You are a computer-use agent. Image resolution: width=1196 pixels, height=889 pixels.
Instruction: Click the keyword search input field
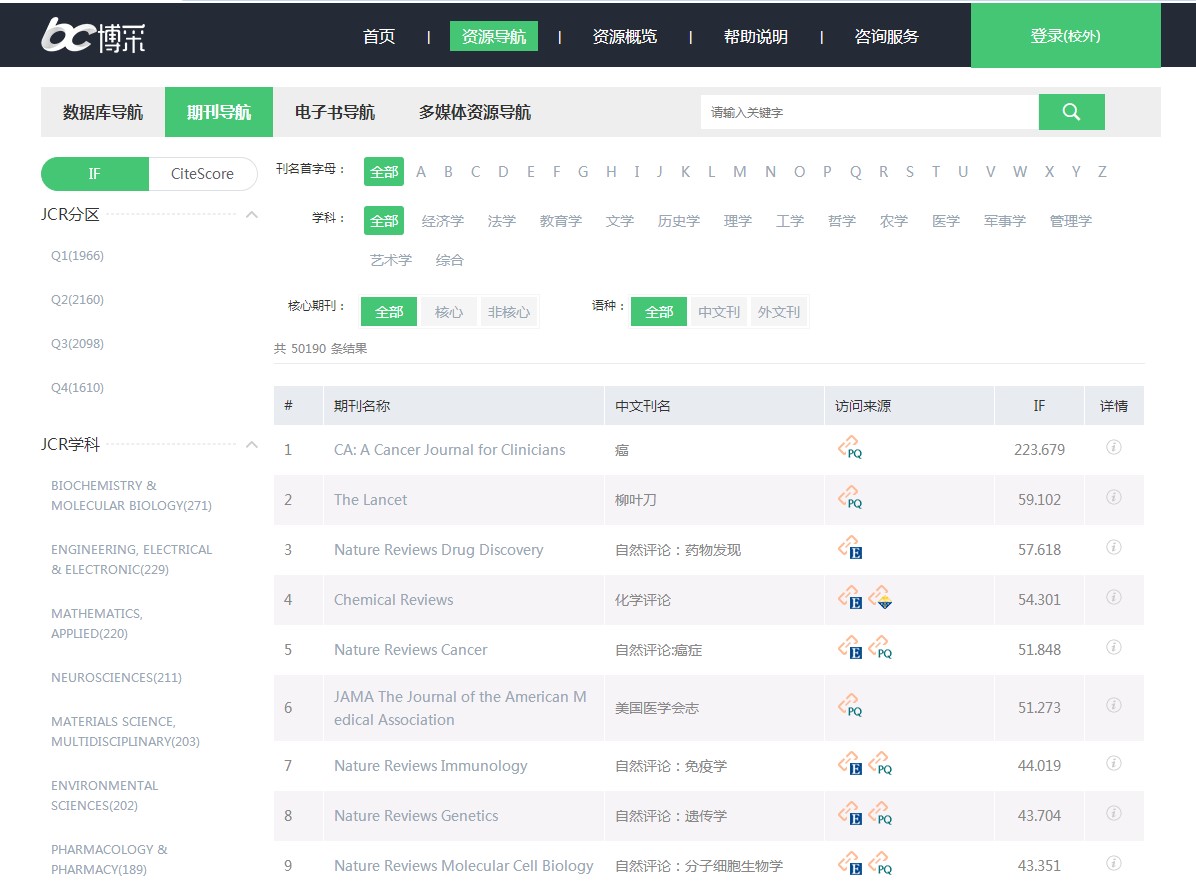tap(868, 112)
